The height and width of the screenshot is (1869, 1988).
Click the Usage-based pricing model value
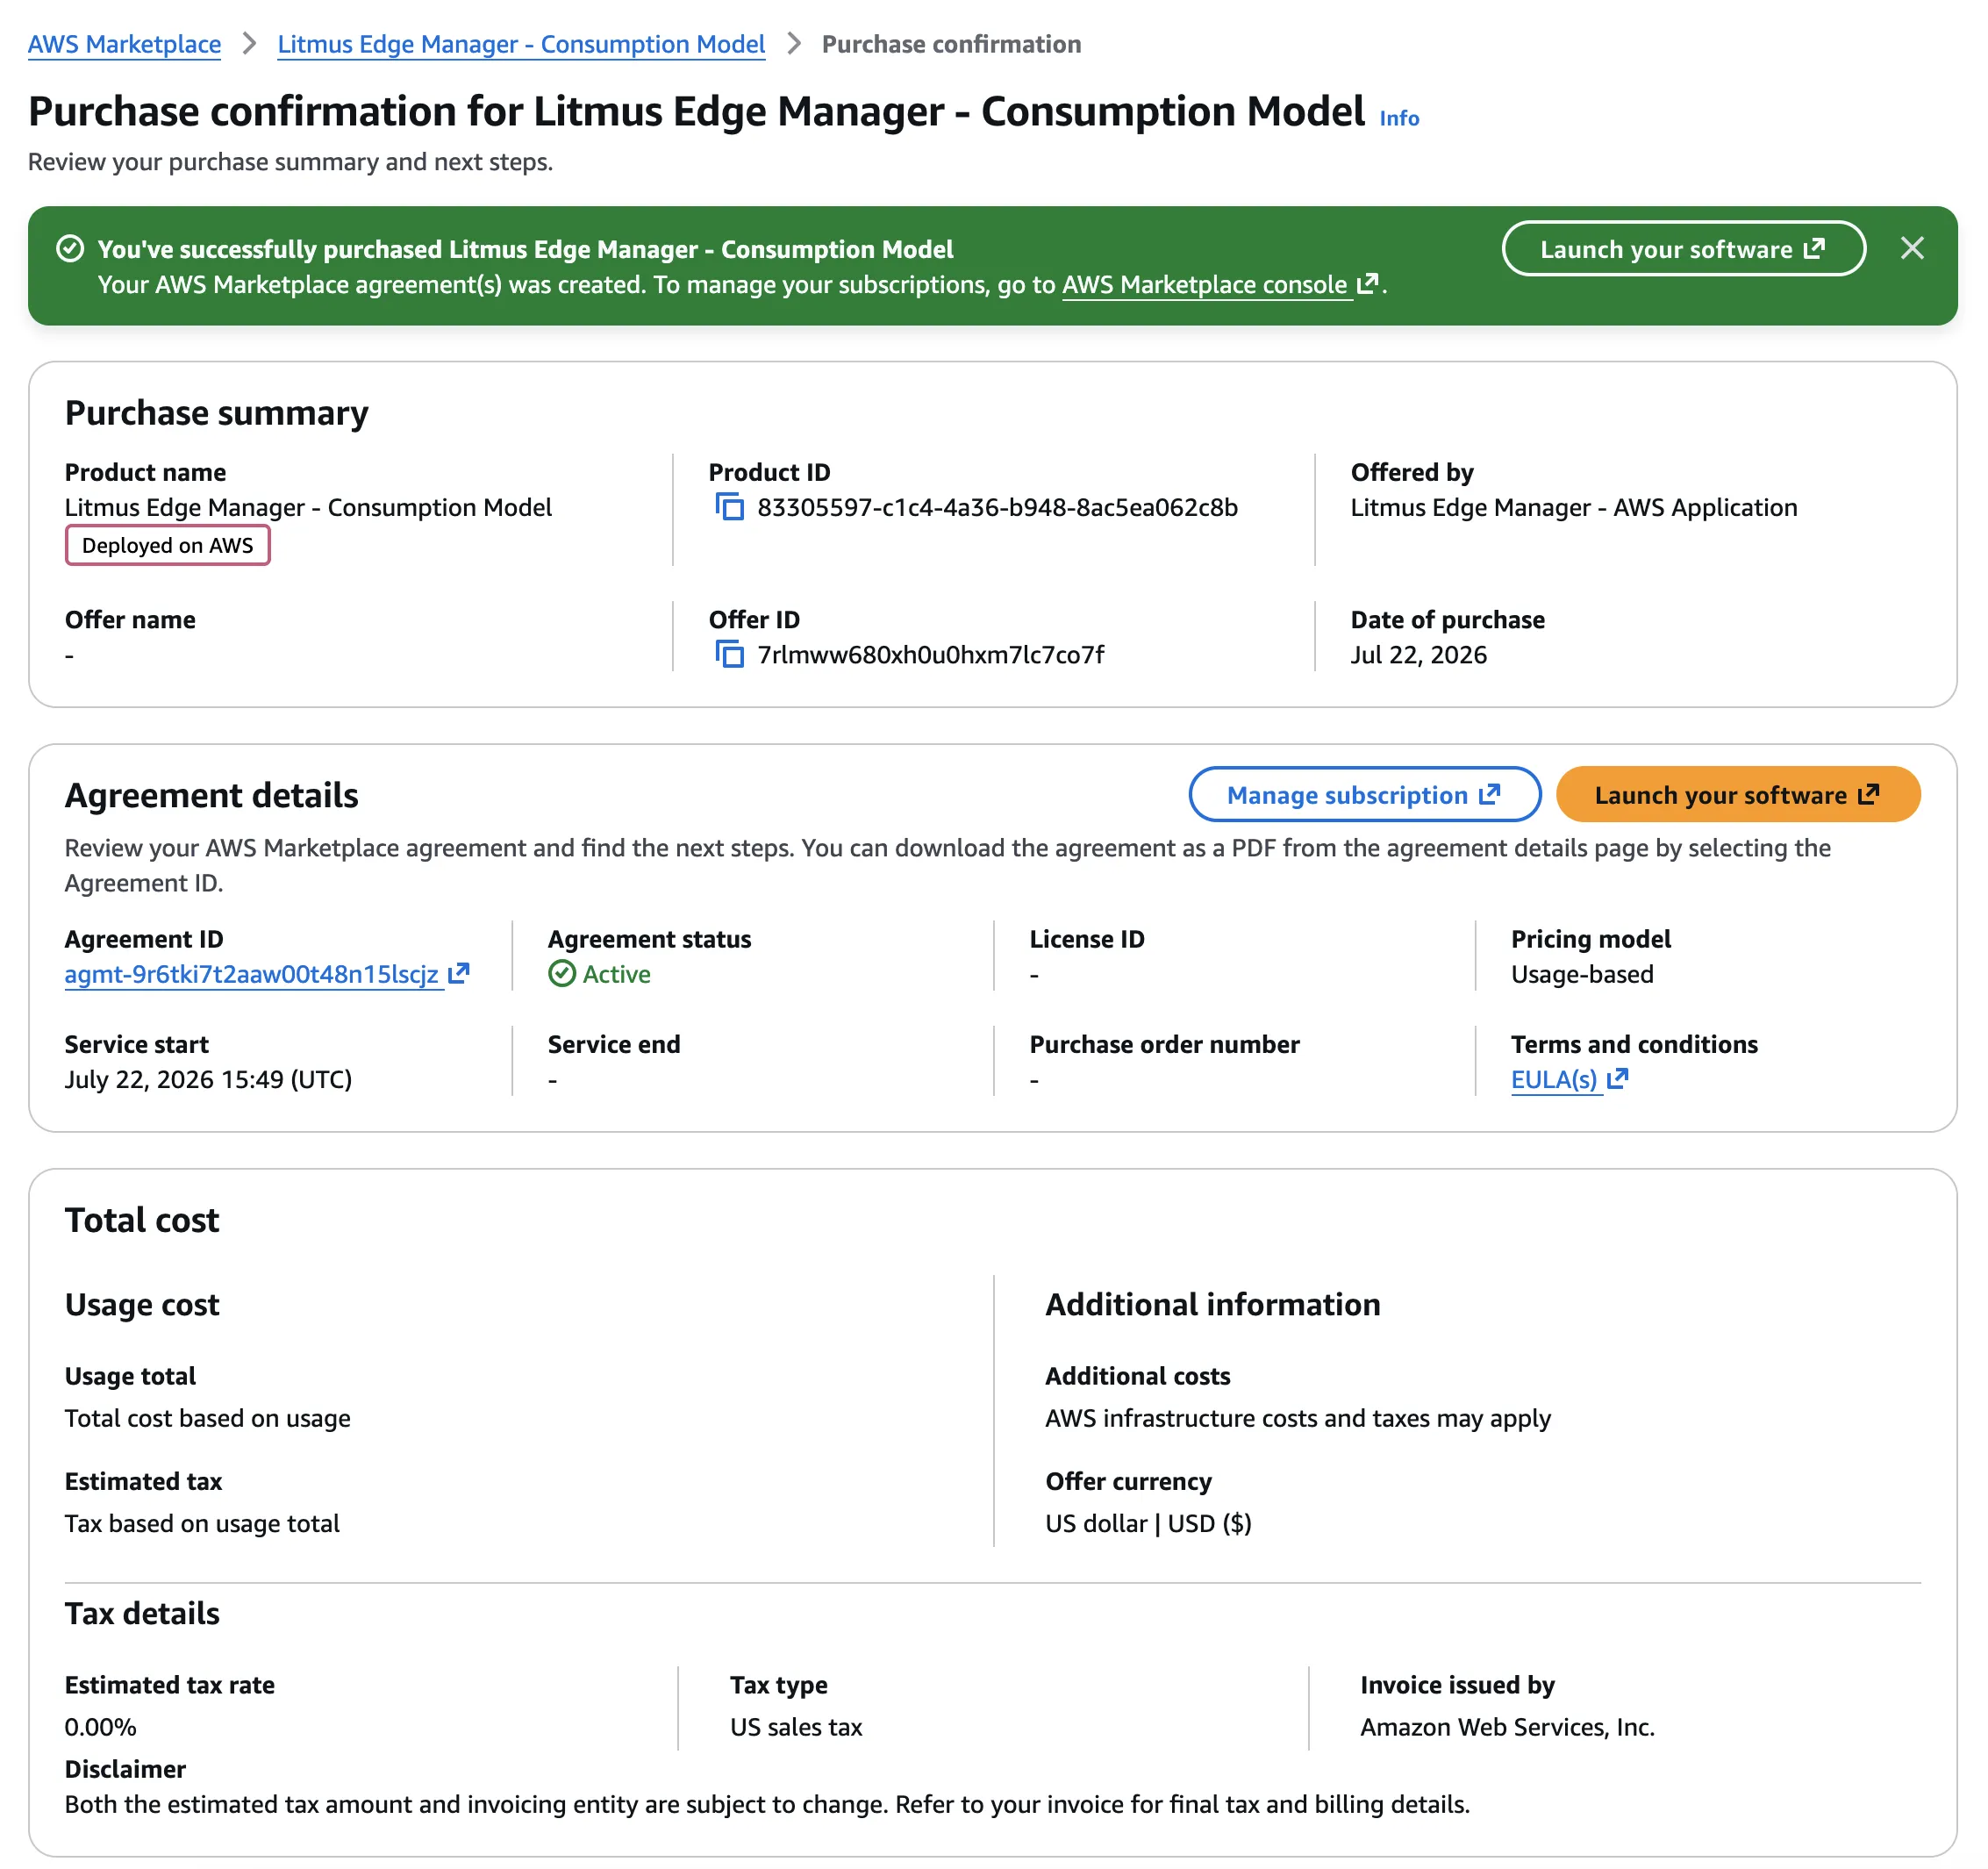point(1582,973)
